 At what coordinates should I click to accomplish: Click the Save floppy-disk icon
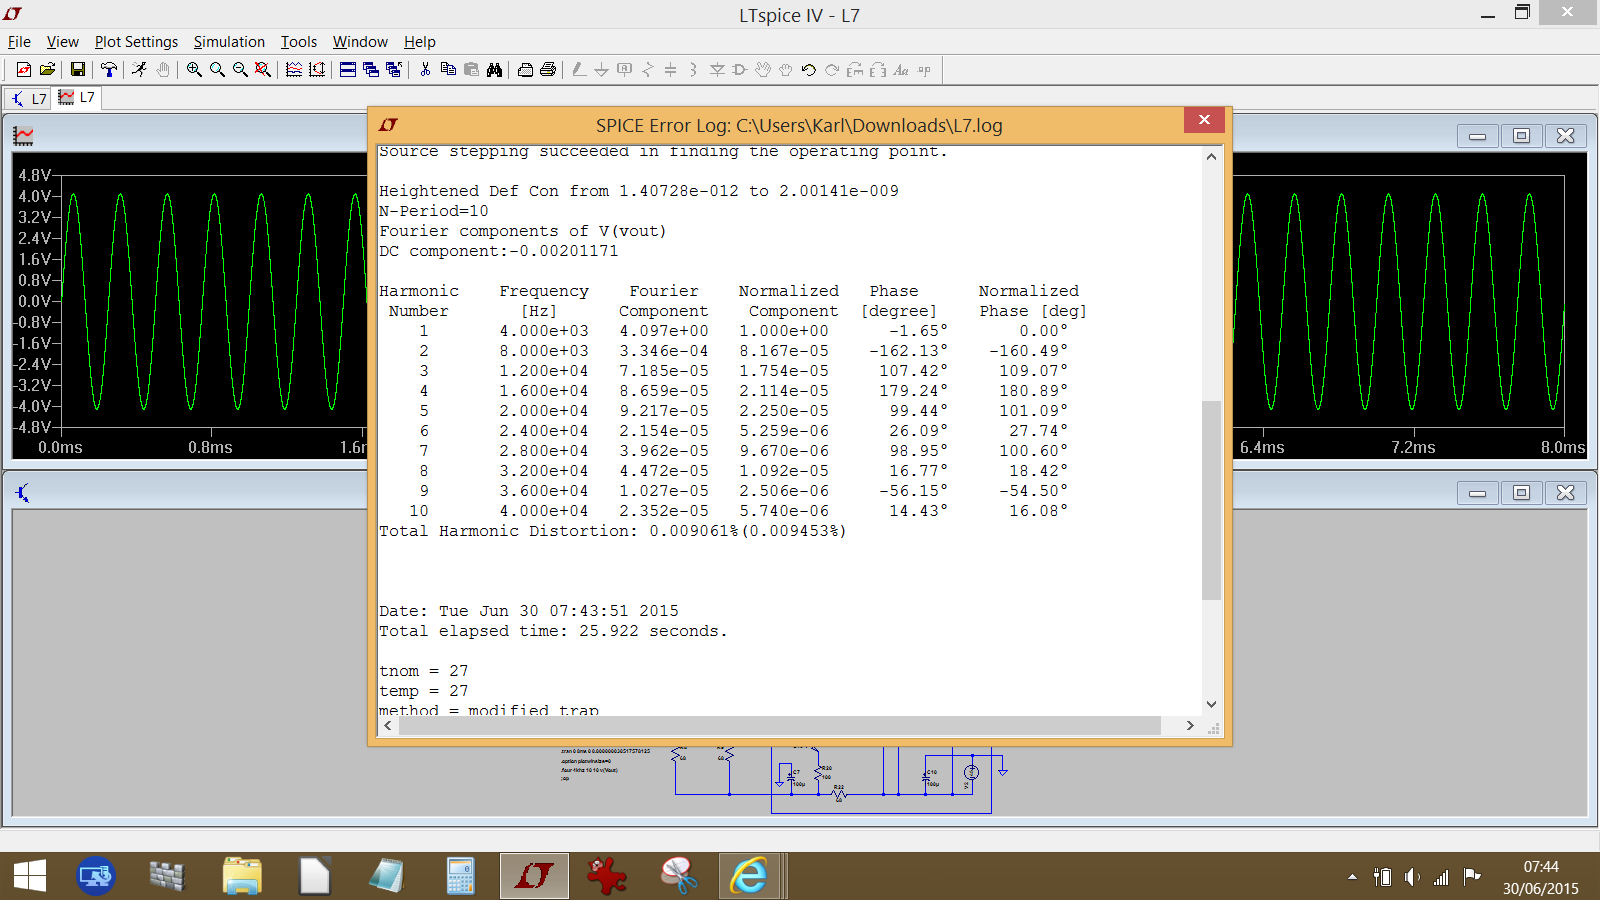(x=77, y=70)
